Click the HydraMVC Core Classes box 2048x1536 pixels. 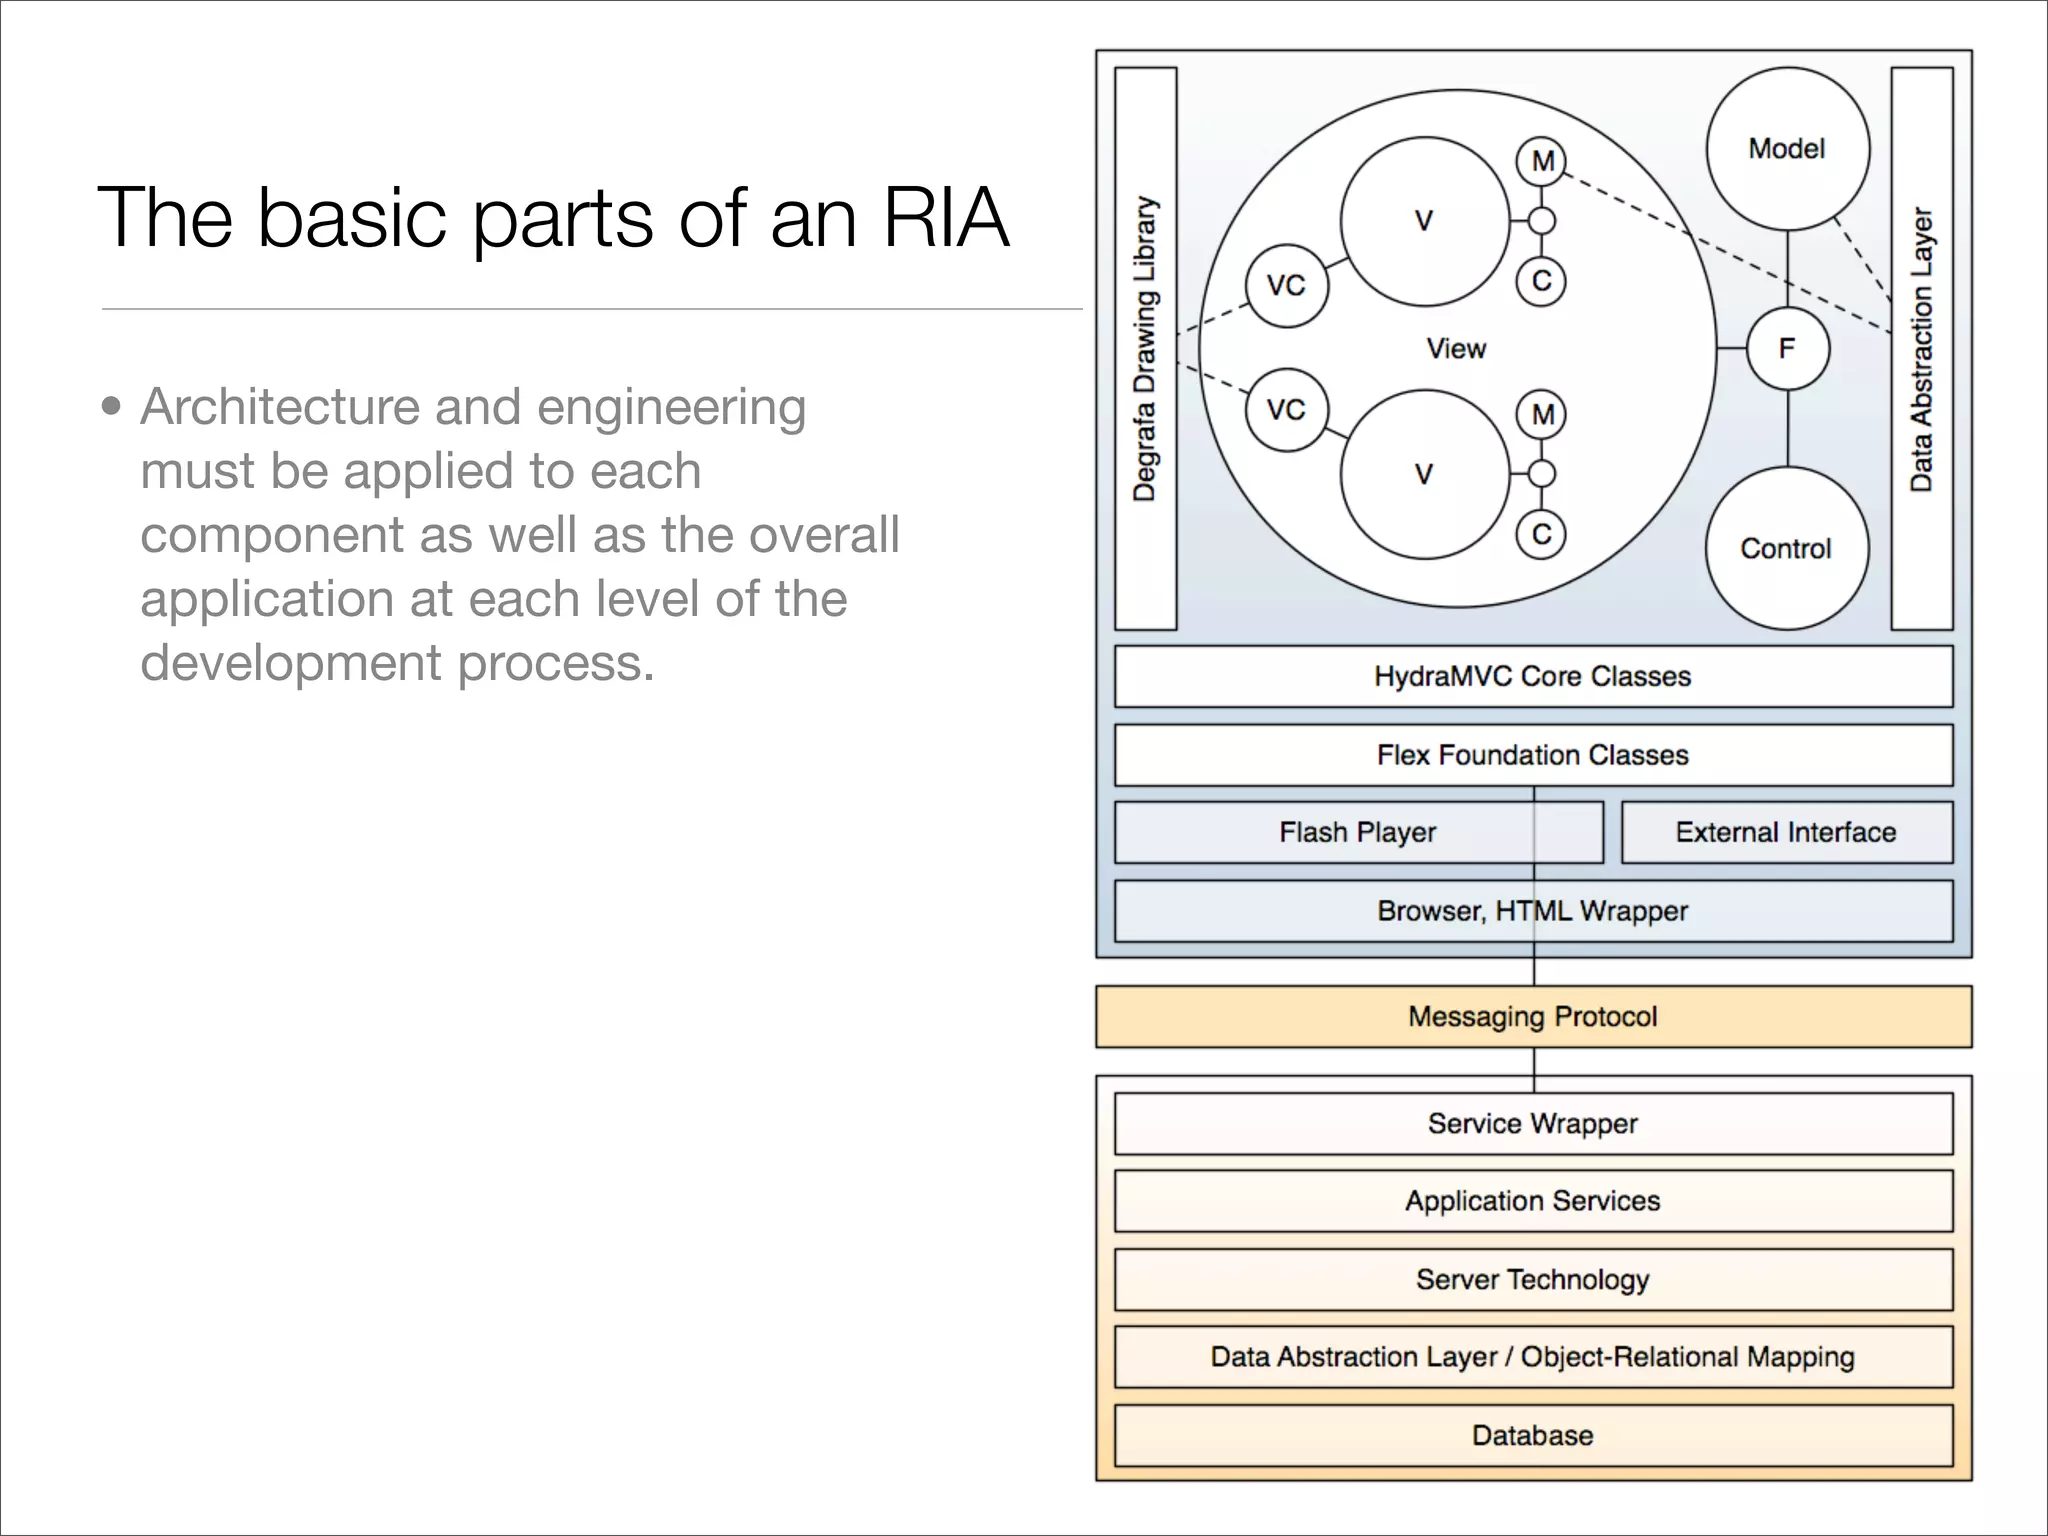[x=1532, y=676]
